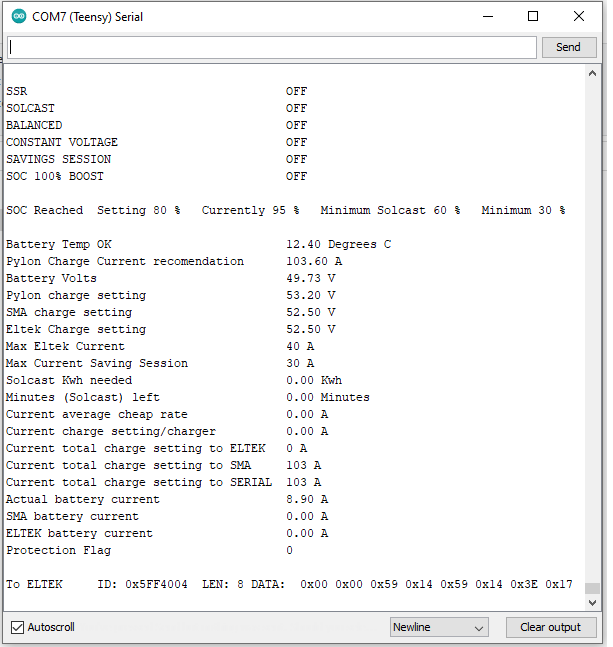The width and height of the screenshot is (613, 647).
Task: Click the BALANCED label text
Action: tap(34, 125)
